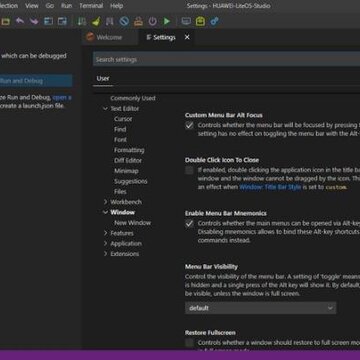This screenshot has width=360, height=360.
Task: Click the blue window icon beside the forward arrow
Action: [x=48, y=22]
